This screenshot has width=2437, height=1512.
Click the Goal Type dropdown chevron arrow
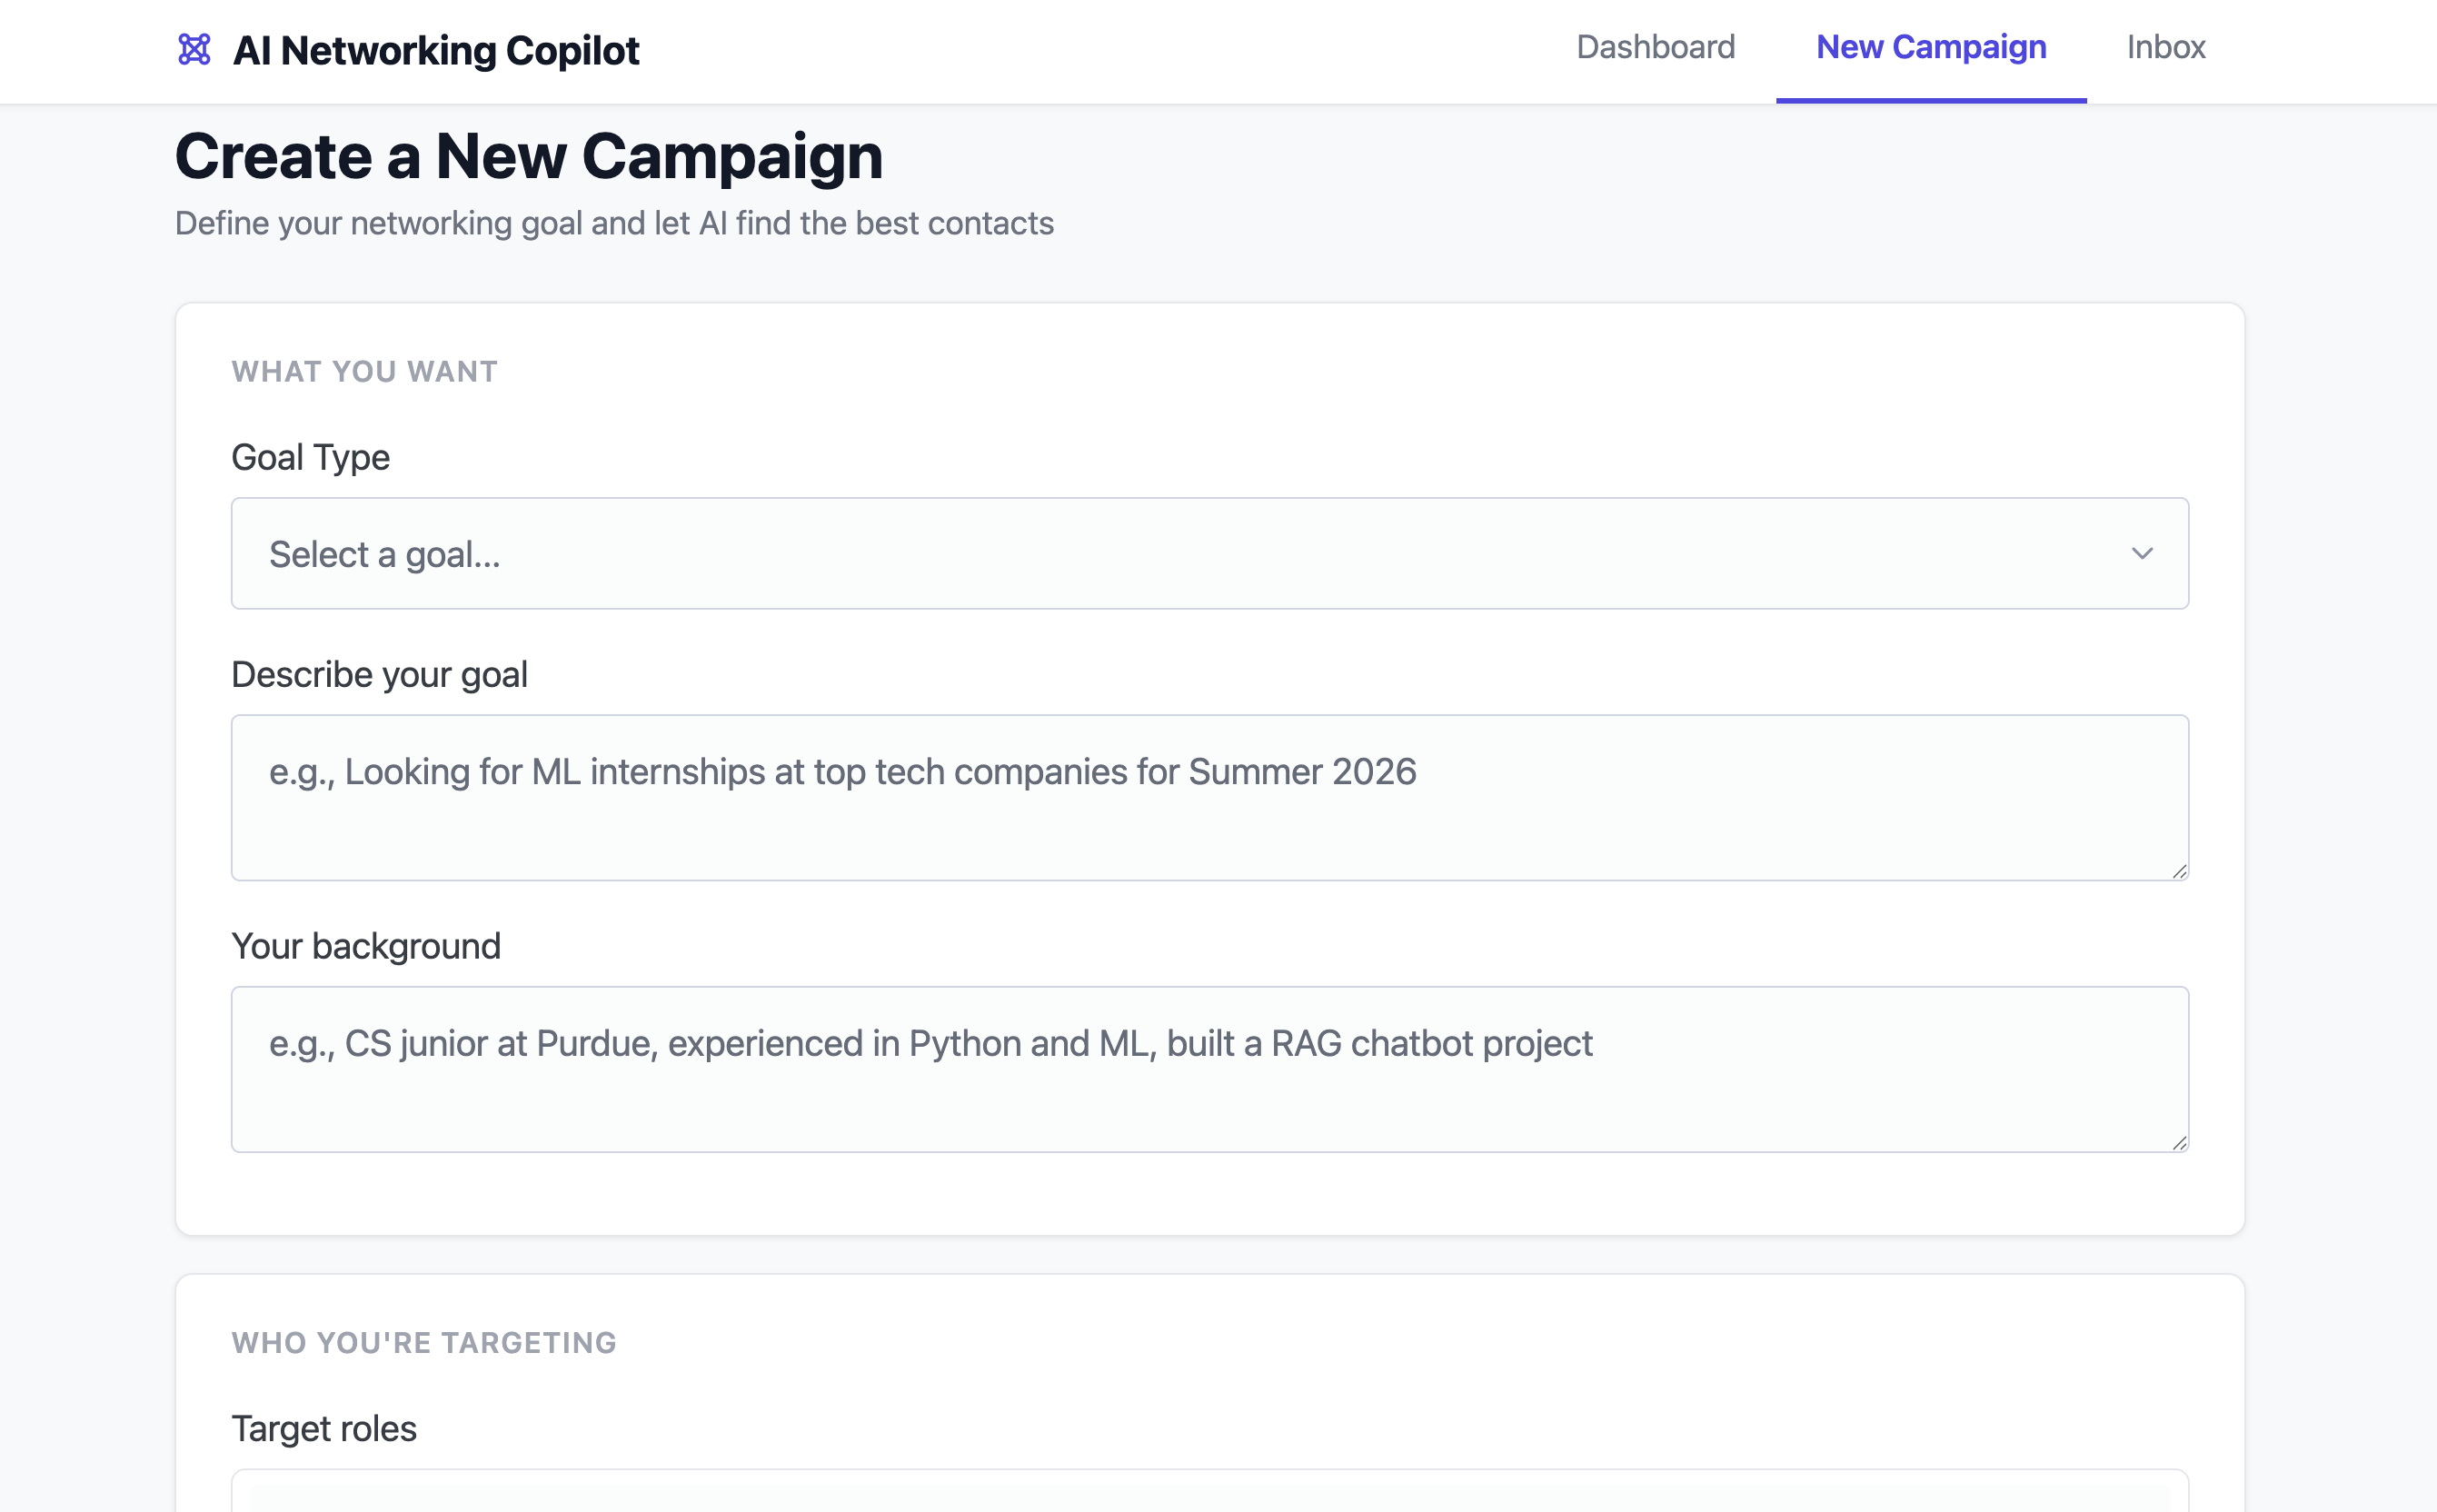2141,553
